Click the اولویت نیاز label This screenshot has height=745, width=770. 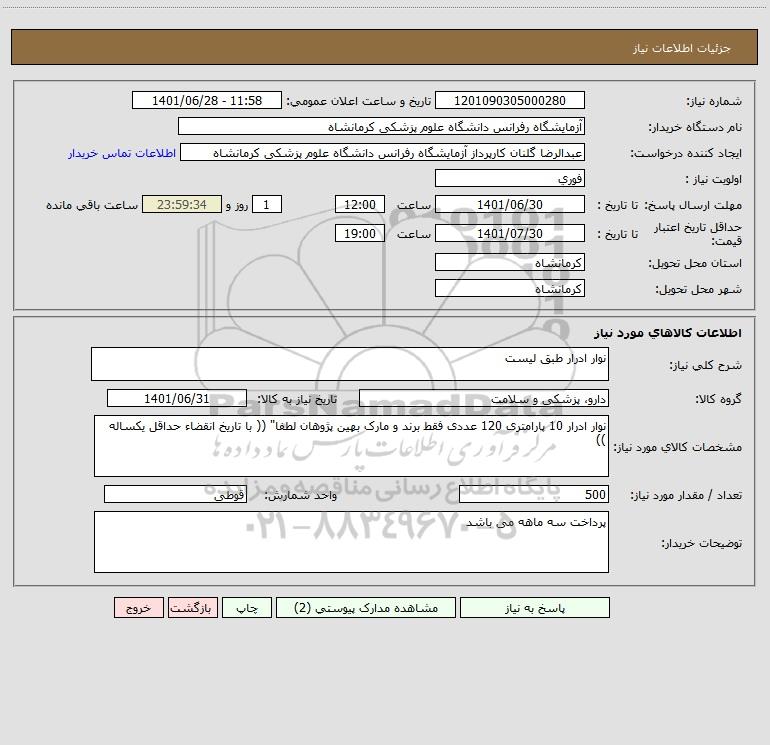pos(714,179)
